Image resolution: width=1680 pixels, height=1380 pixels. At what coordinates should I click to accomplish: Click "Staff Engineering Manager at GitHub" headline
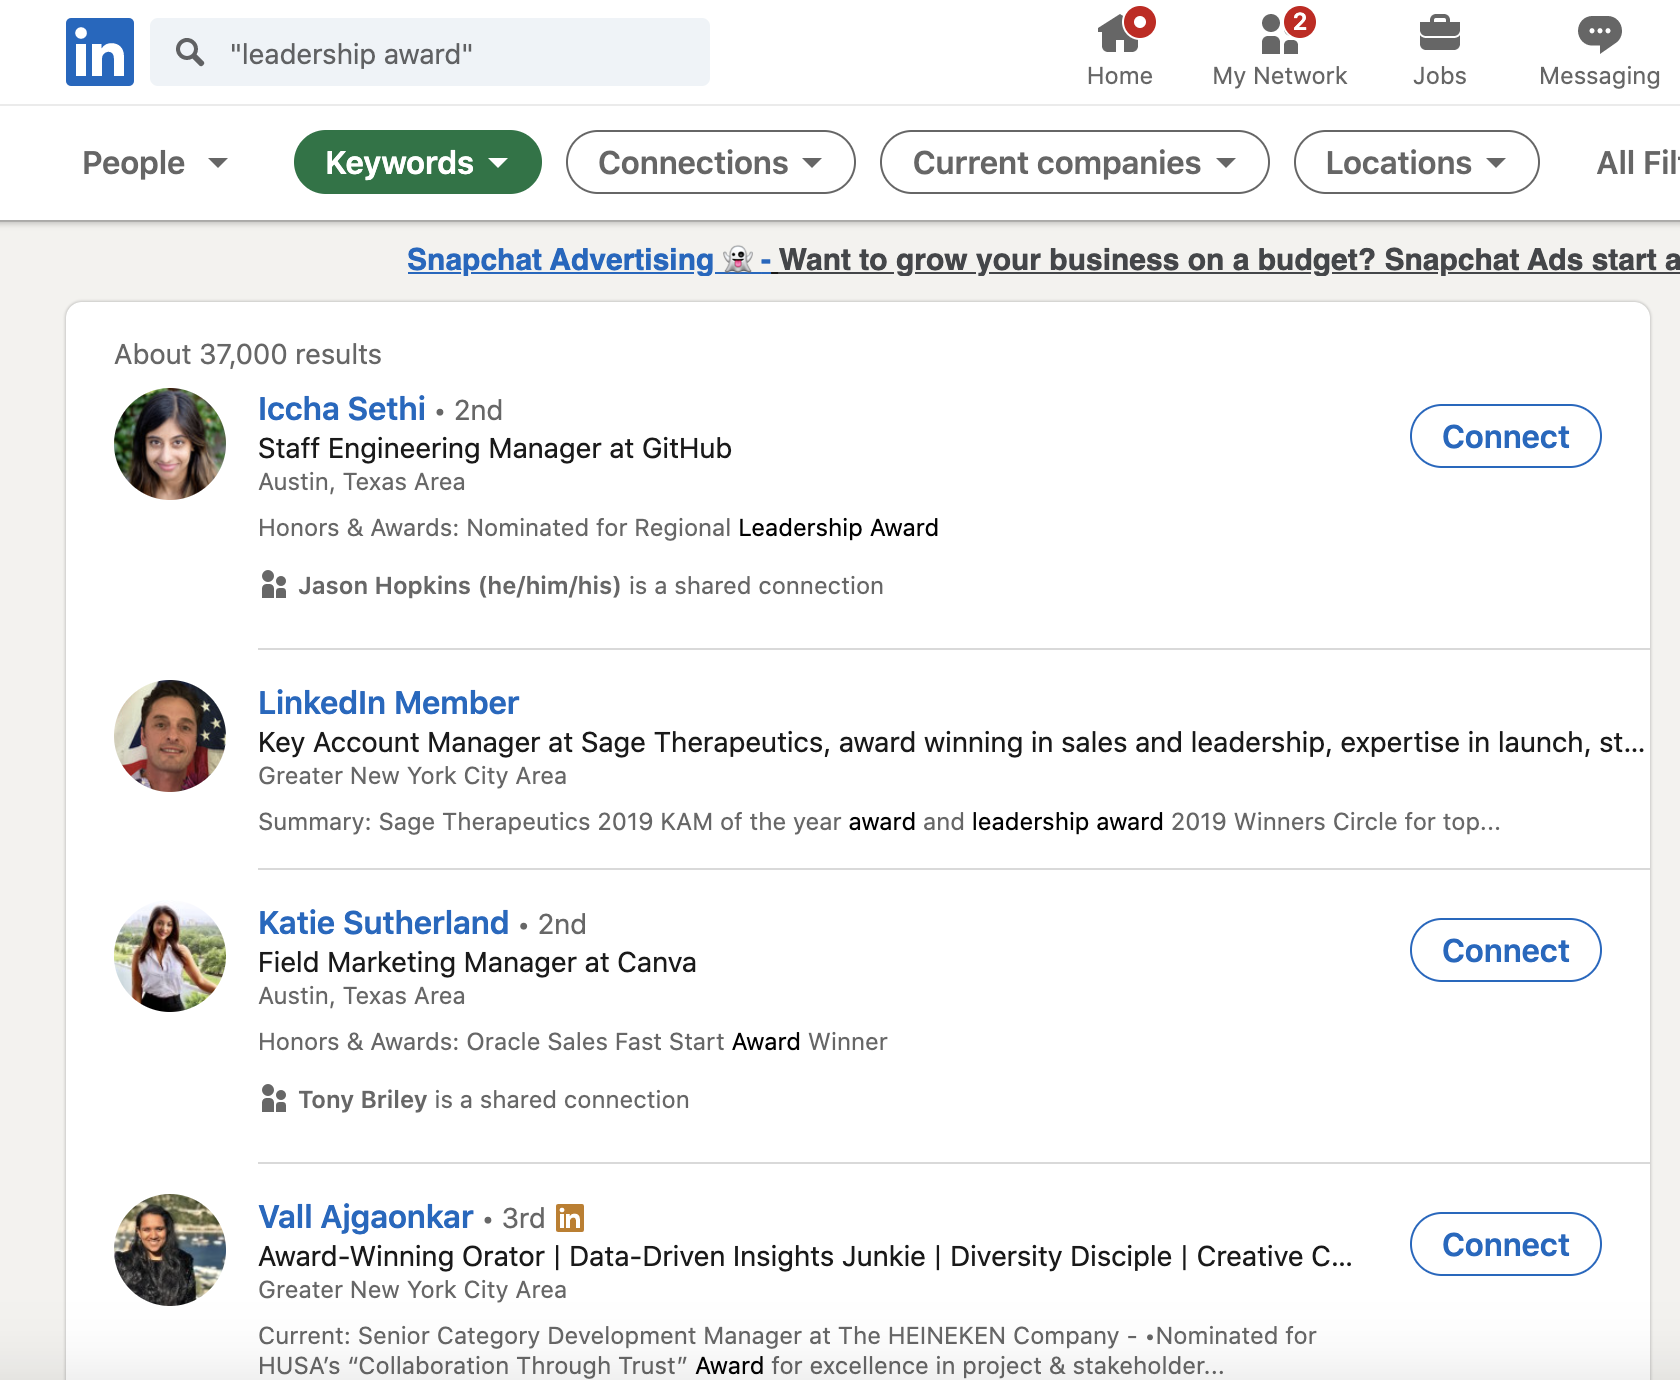click(x=495, y=448)
